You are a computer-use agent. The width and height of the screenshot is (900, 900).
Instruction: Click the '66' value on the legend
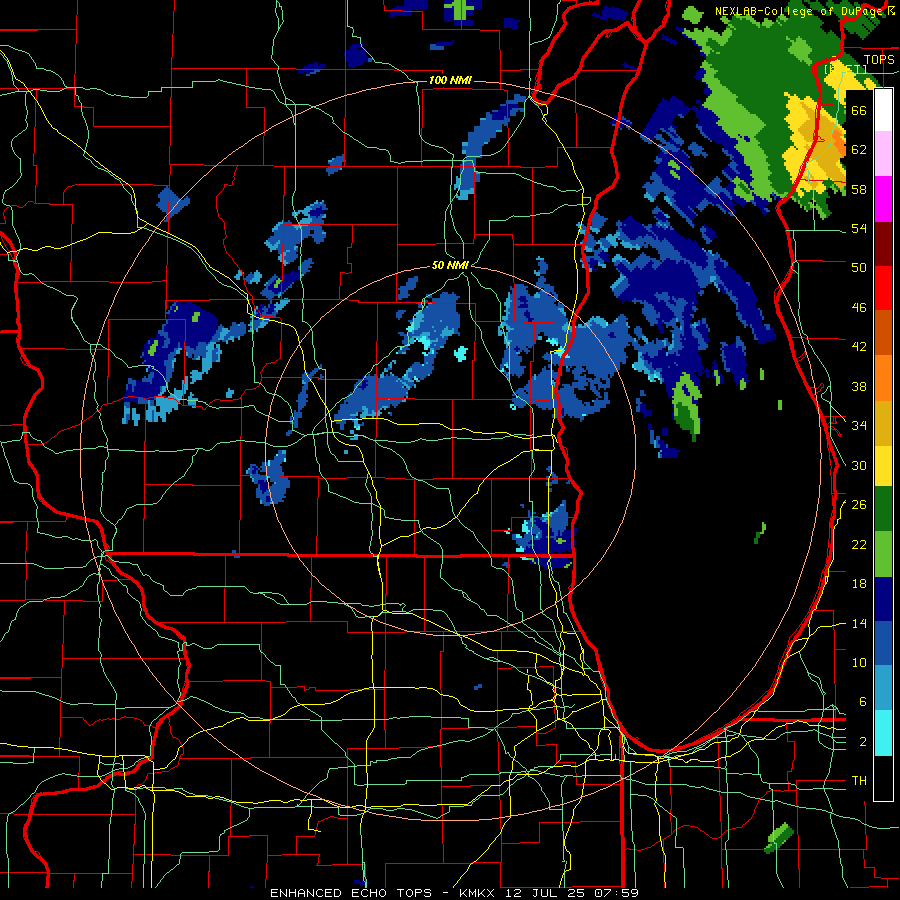pos(859,110)
